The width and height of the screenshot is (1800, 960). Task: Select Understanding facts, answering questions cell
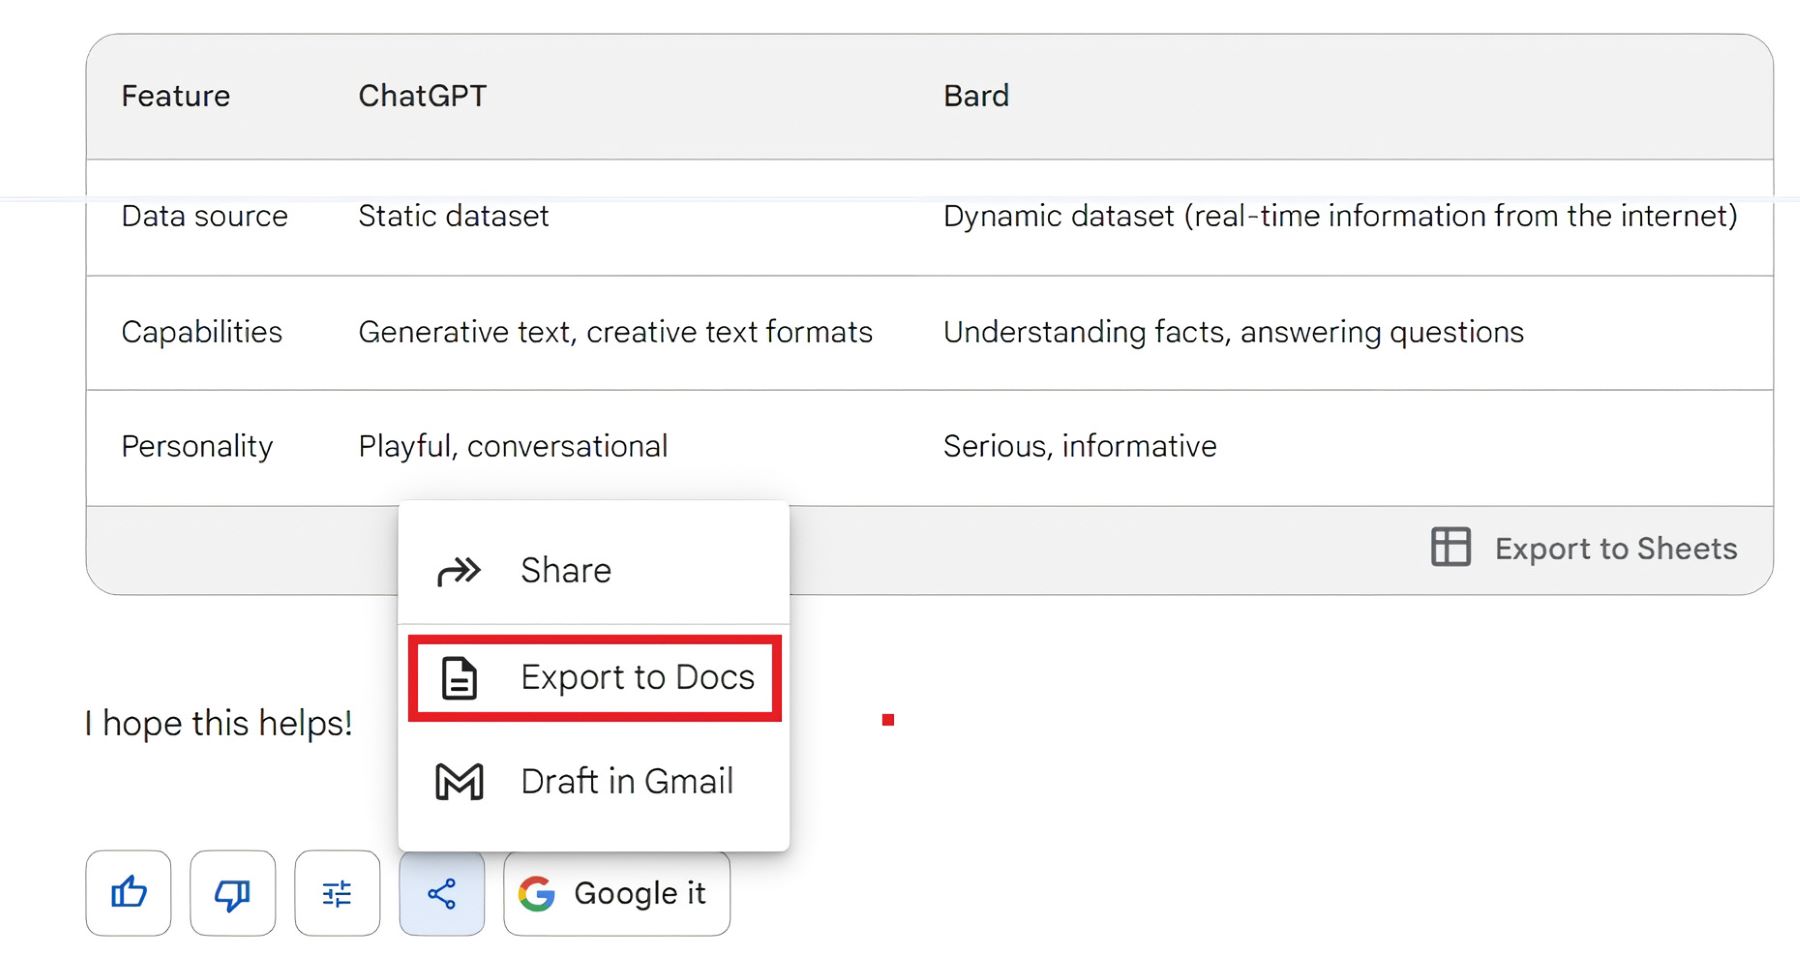click(1233, 332)
